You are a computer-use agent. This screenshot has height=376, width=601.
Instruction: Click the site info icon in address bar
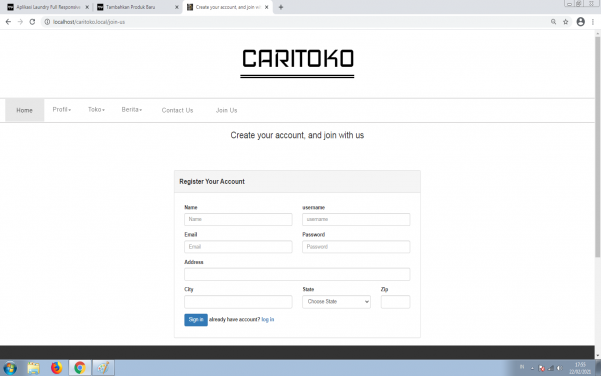[47, 22]
